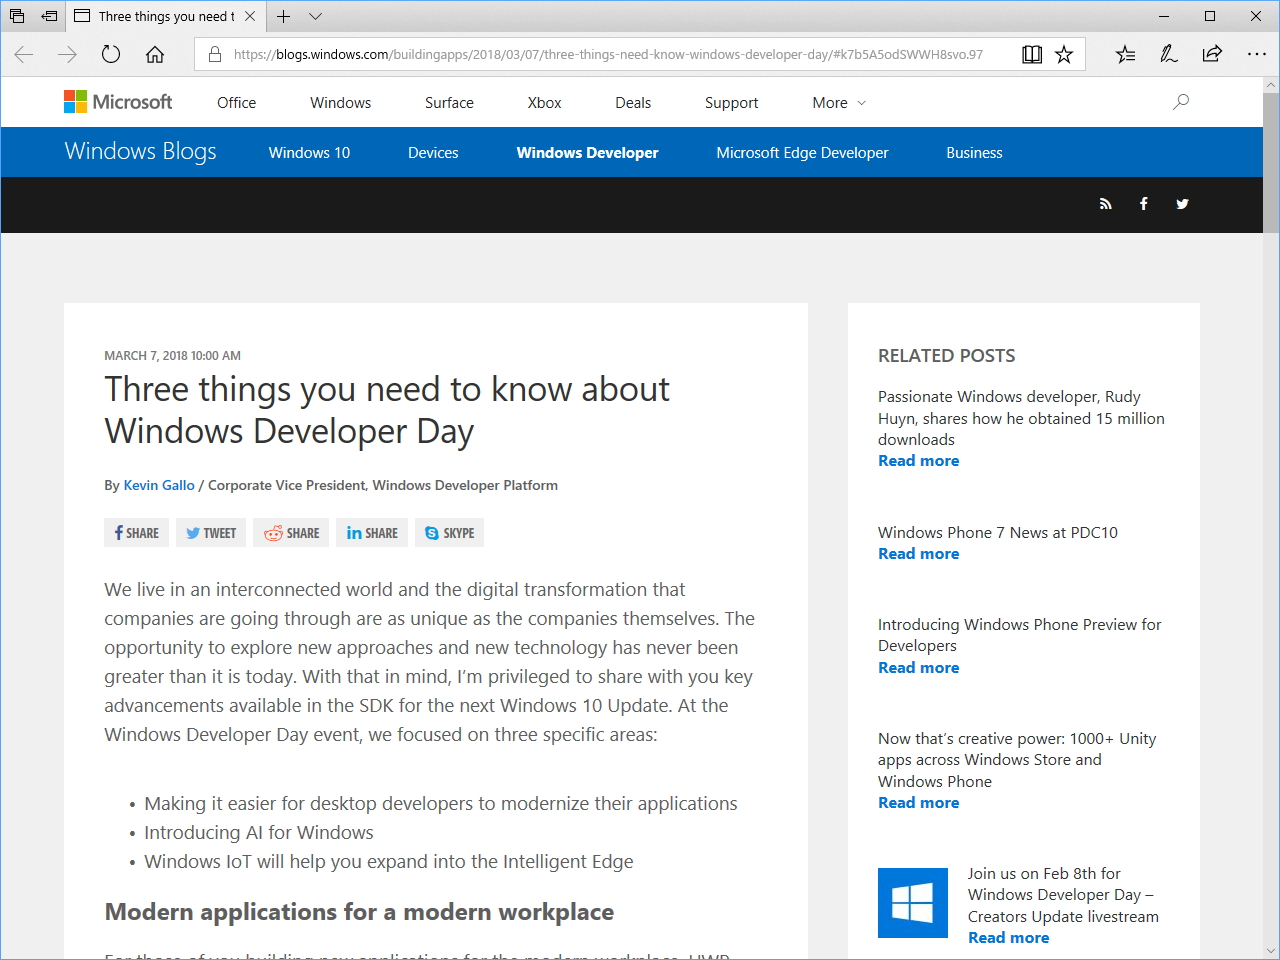Image resolution: width=1280 pixels, height=960 pixels.
Task: Open the blog's Facebook page icon
Action: tap(1143, 204)
